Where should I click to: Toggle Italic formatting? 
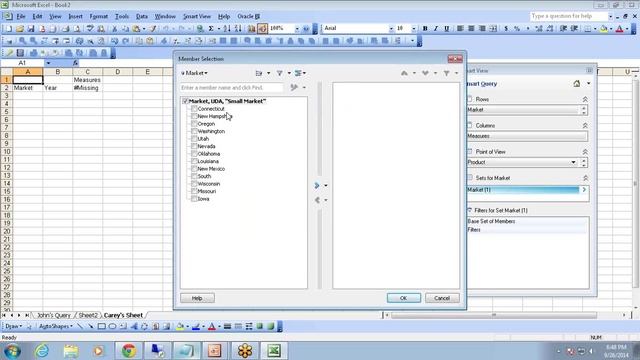436,29
